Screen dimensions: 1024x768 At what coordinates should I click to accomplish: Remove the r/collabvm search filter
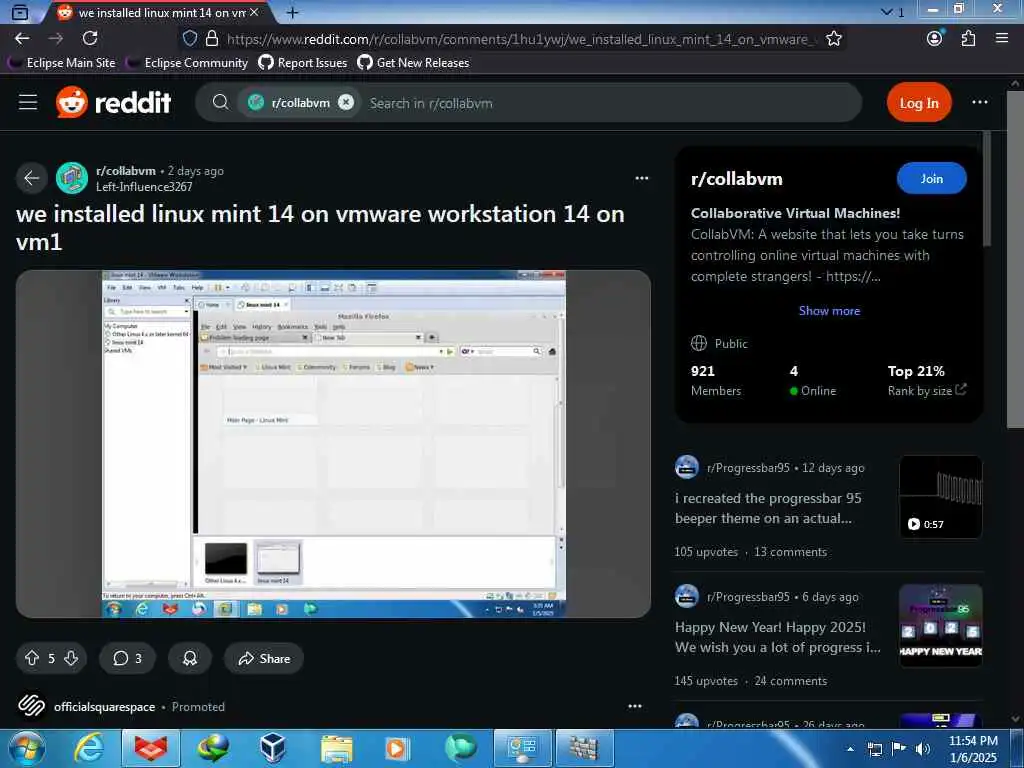pyautogui.click(x=346, y=103)
